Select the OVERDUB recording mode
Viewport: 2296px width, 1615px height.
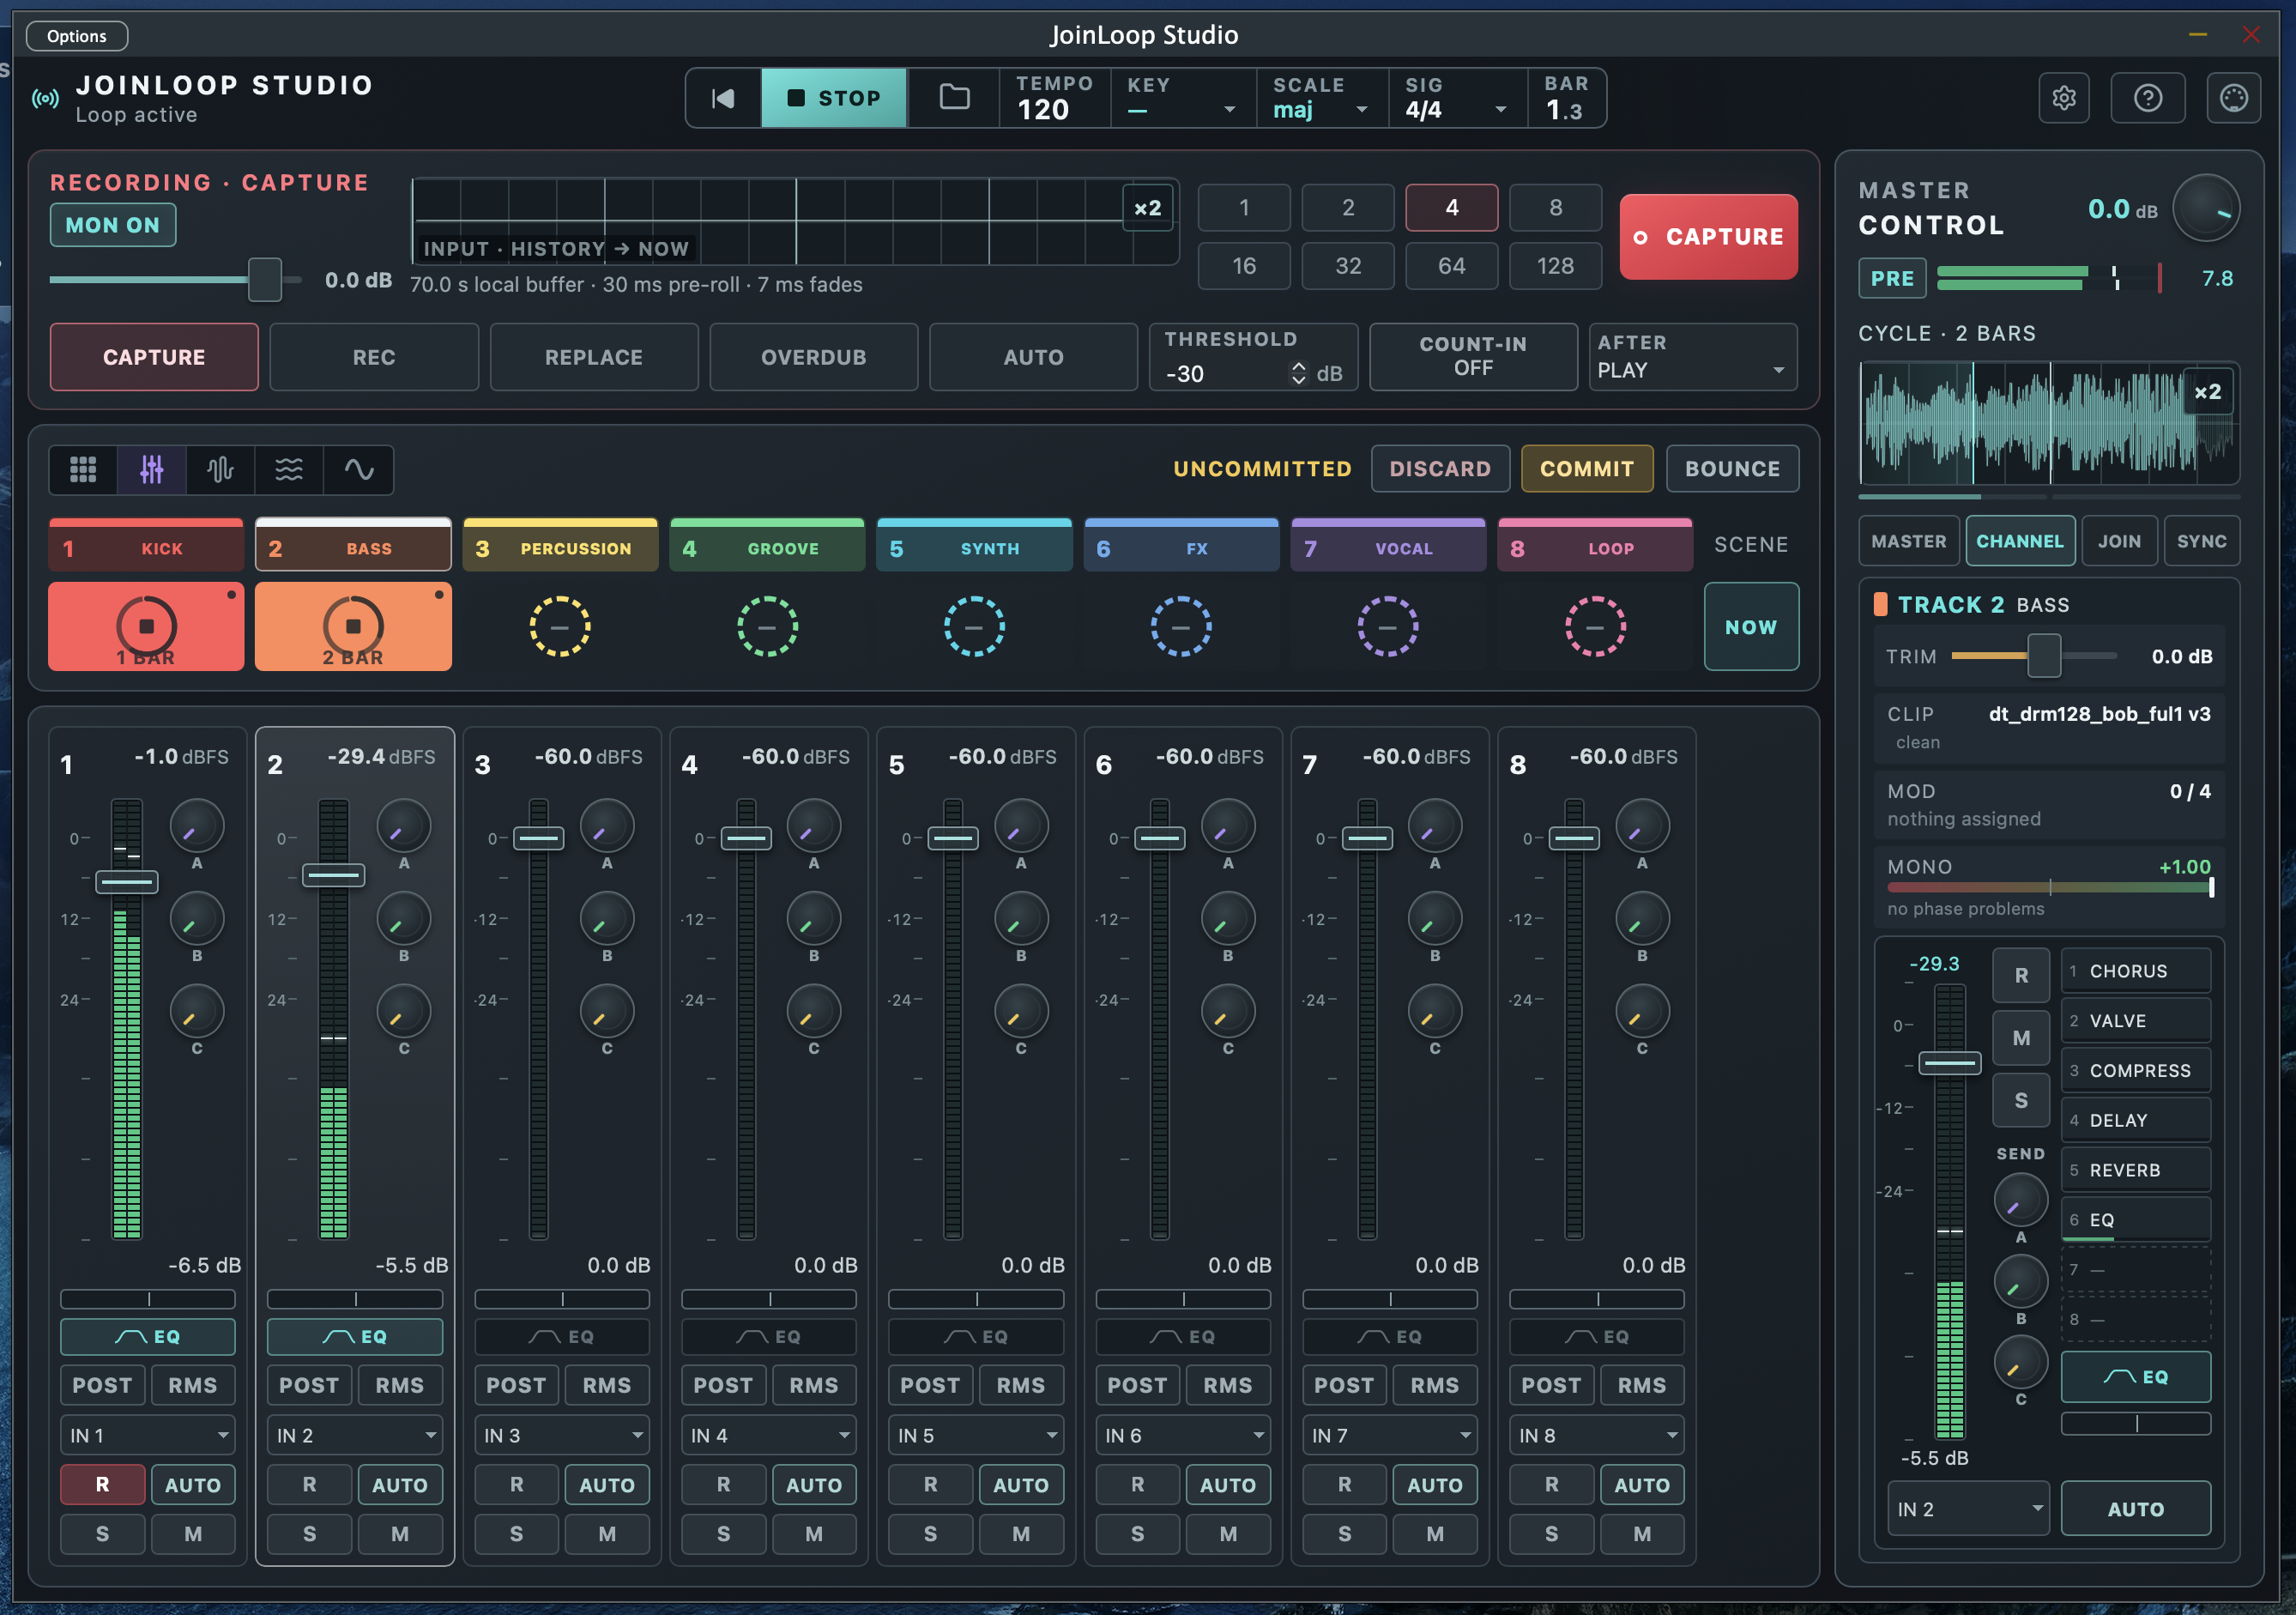[813, 357]
